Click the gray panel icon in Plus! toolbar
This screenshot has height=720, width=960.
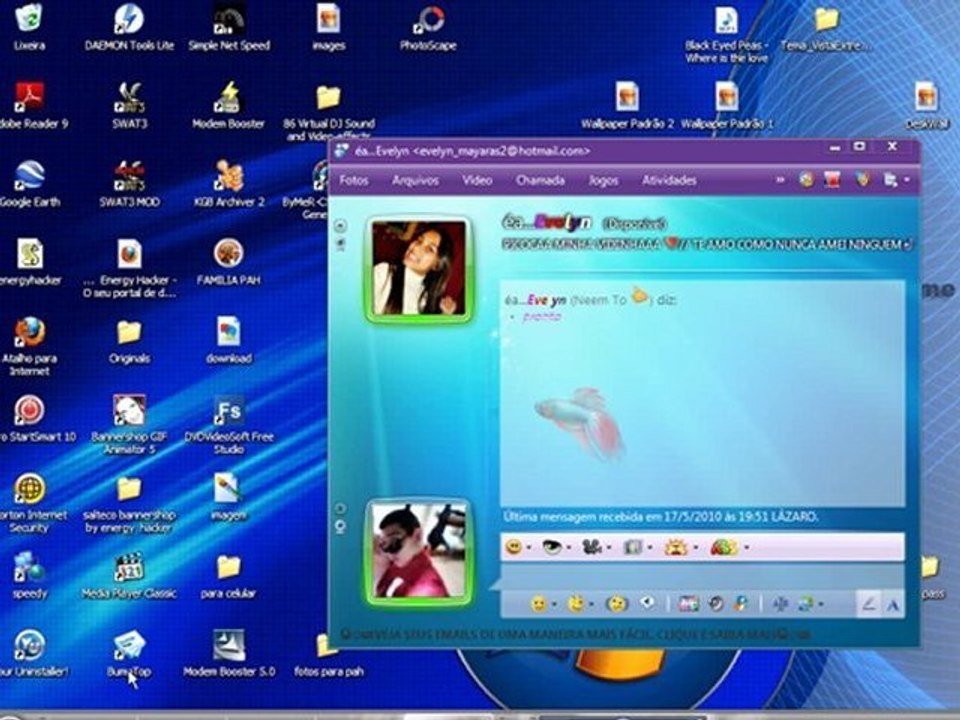tap(632, 547)
